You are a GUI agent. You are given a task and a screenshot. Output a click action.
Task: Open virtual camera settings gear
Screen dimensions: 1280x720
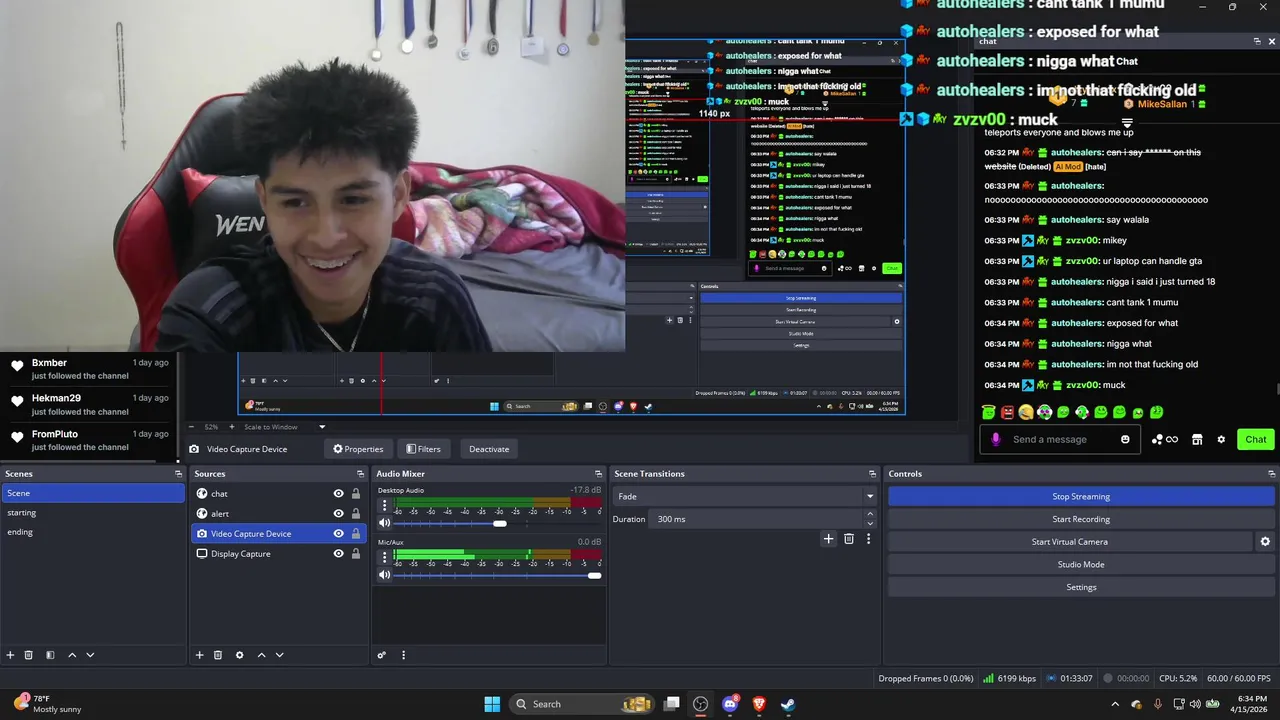[x=1265, y=542]
